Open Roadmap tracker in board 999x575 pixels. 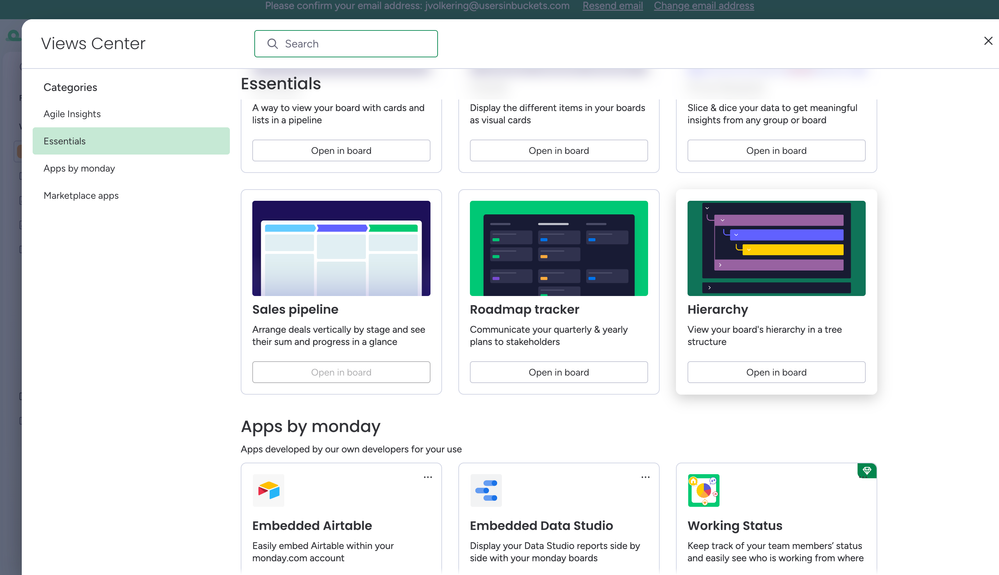point(559,373)
